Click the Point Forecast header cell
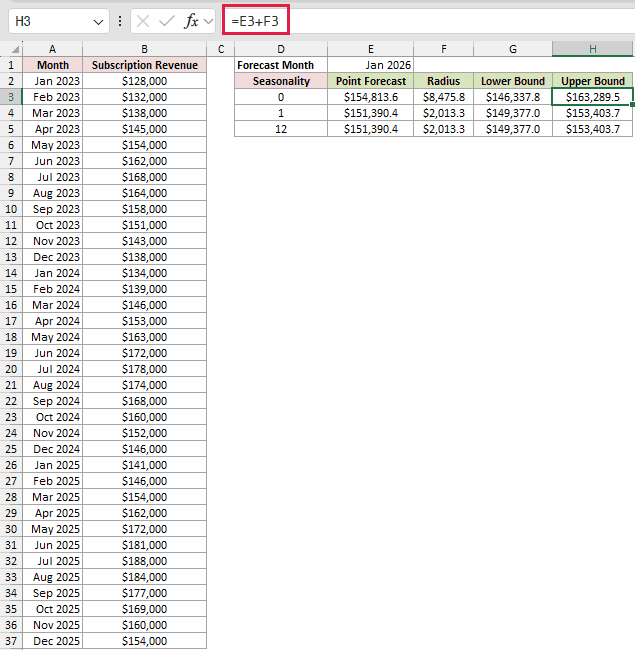 pos(371,81)
